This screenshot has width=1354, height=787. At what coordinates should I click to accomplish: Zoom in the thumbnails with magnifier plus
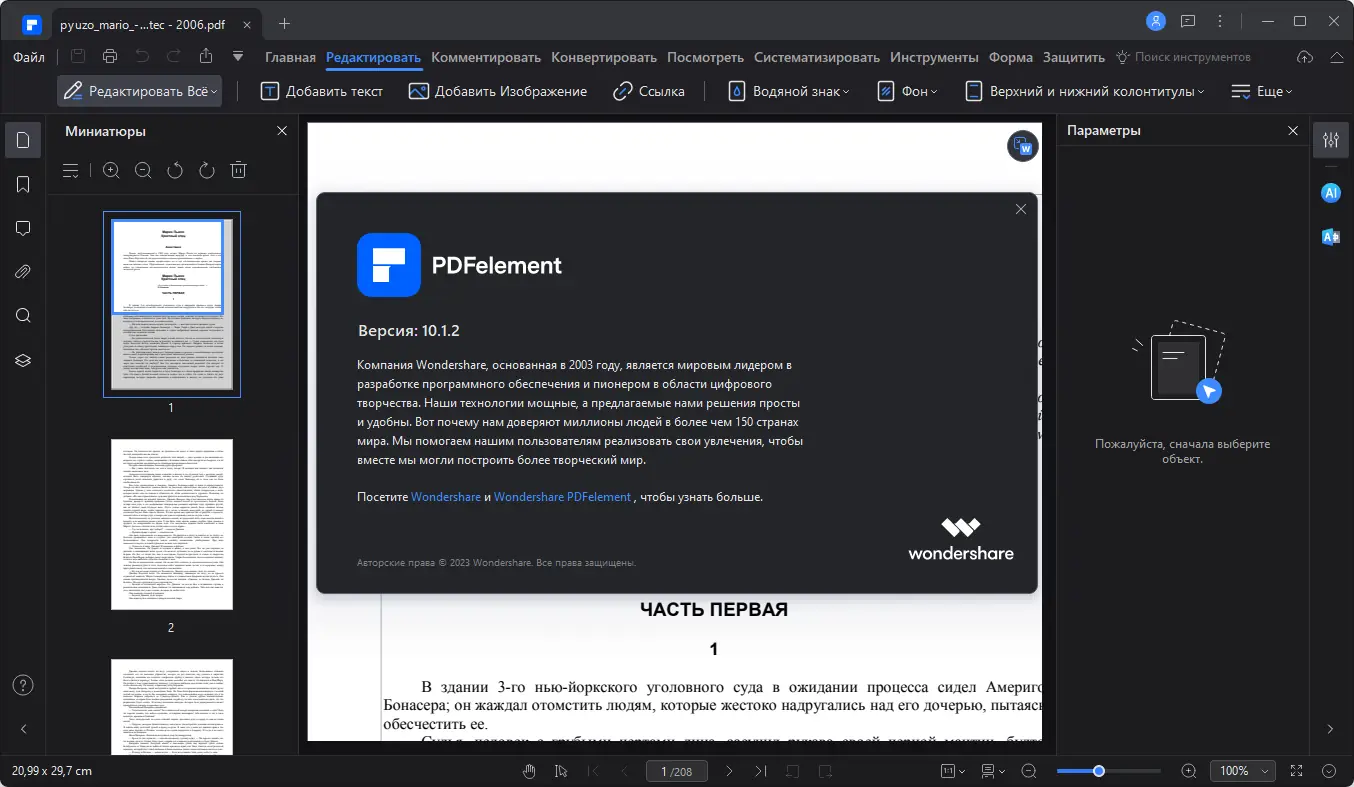click(111, 171)
